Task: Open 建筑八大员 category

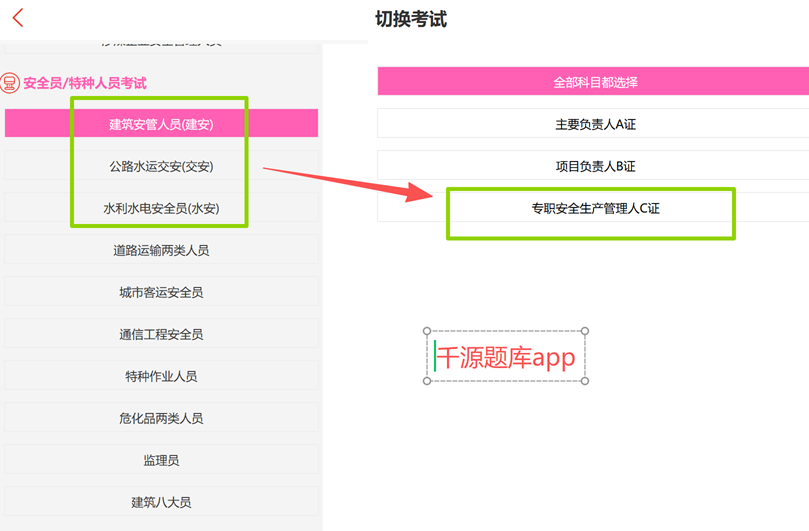Action: (161, 502)
